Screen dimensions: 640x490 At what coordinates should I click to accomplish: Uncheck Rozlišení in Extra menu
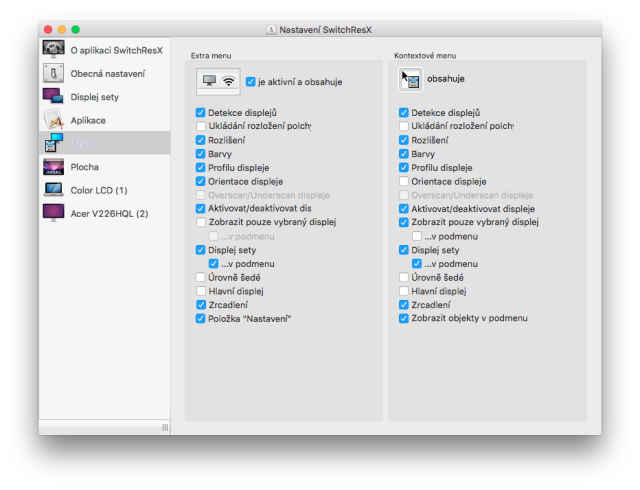click(x=200, y=140)
